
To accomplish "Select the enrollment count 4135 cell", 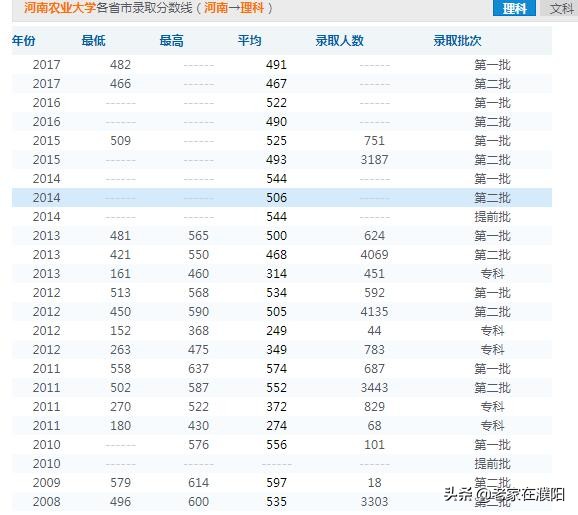I will [x=375, y=312].
